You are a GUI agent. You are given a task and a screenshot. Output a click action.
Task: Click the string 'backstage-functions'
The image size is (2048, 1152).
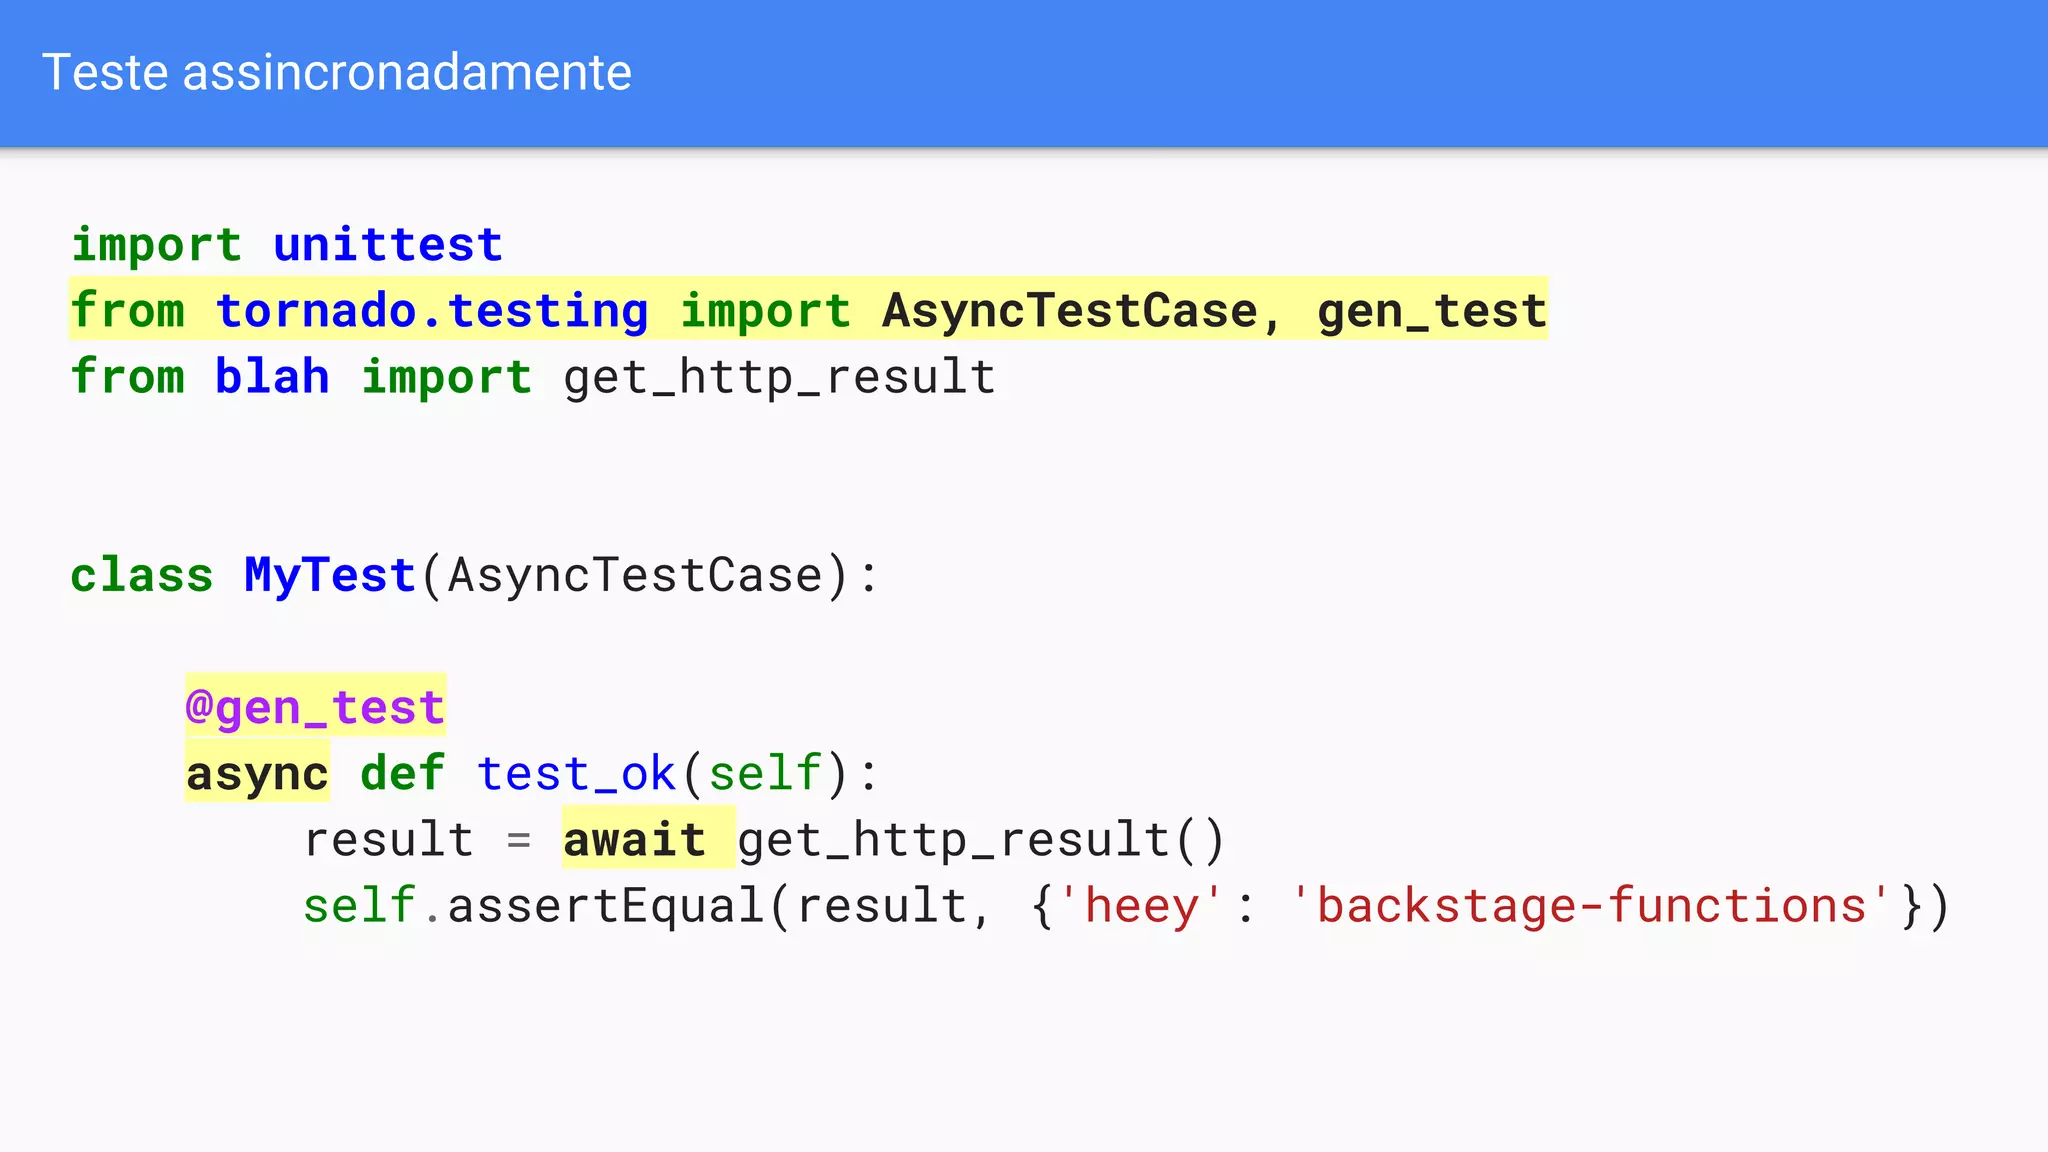pyautogui.click(x=1591, y=906)
